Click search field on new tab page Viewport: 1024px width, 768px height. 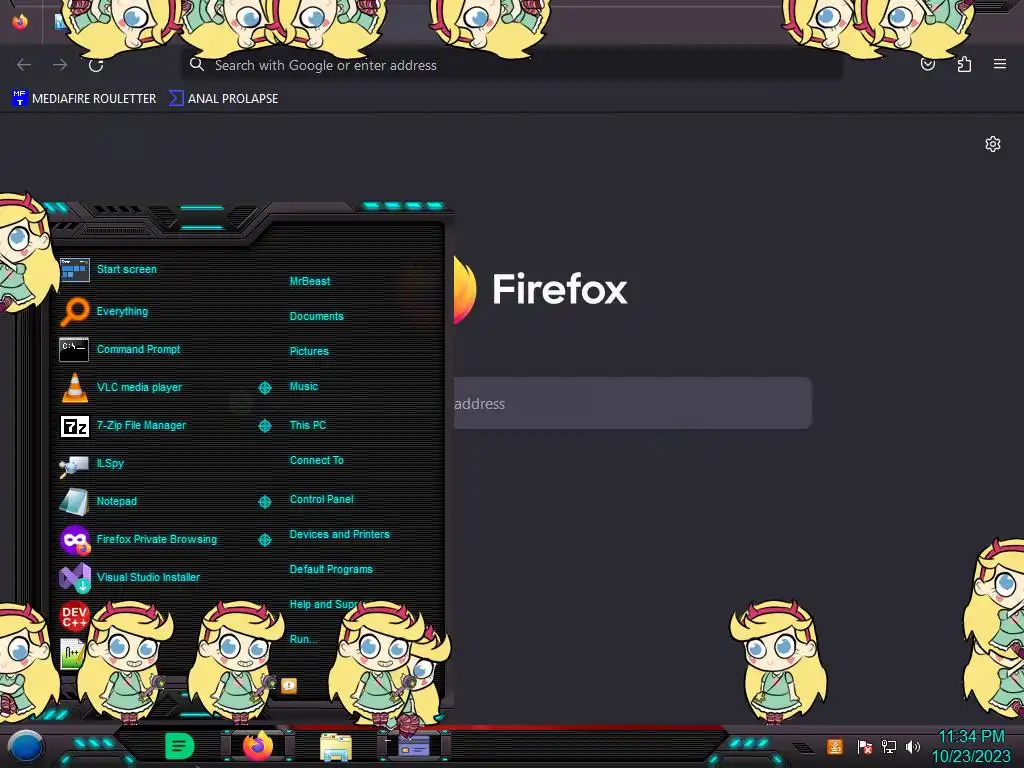coord(632,403)
